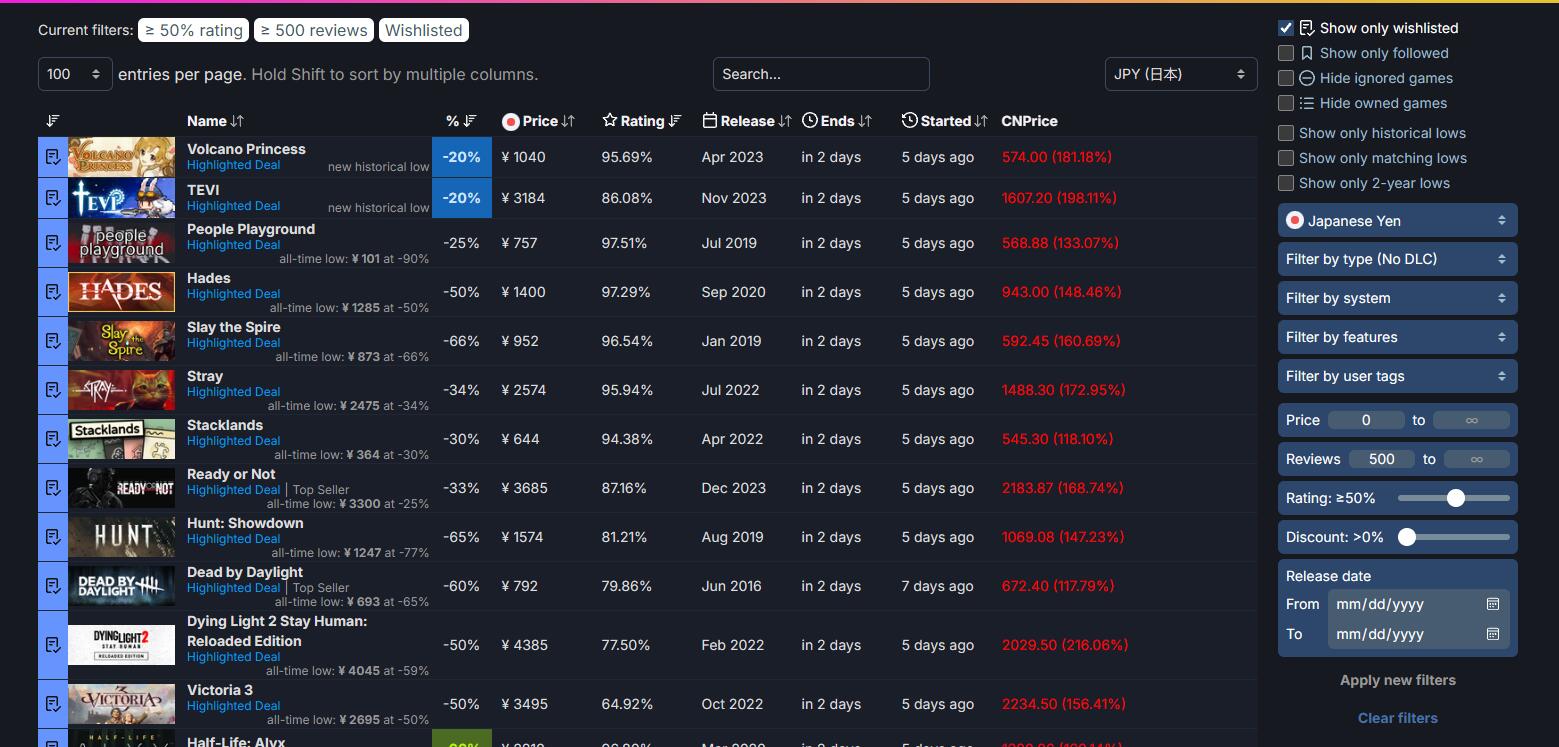The height and width of the screenshot is (747, 1559).
Task: Sort by Name column sort arrows
Action: [237, 121]
